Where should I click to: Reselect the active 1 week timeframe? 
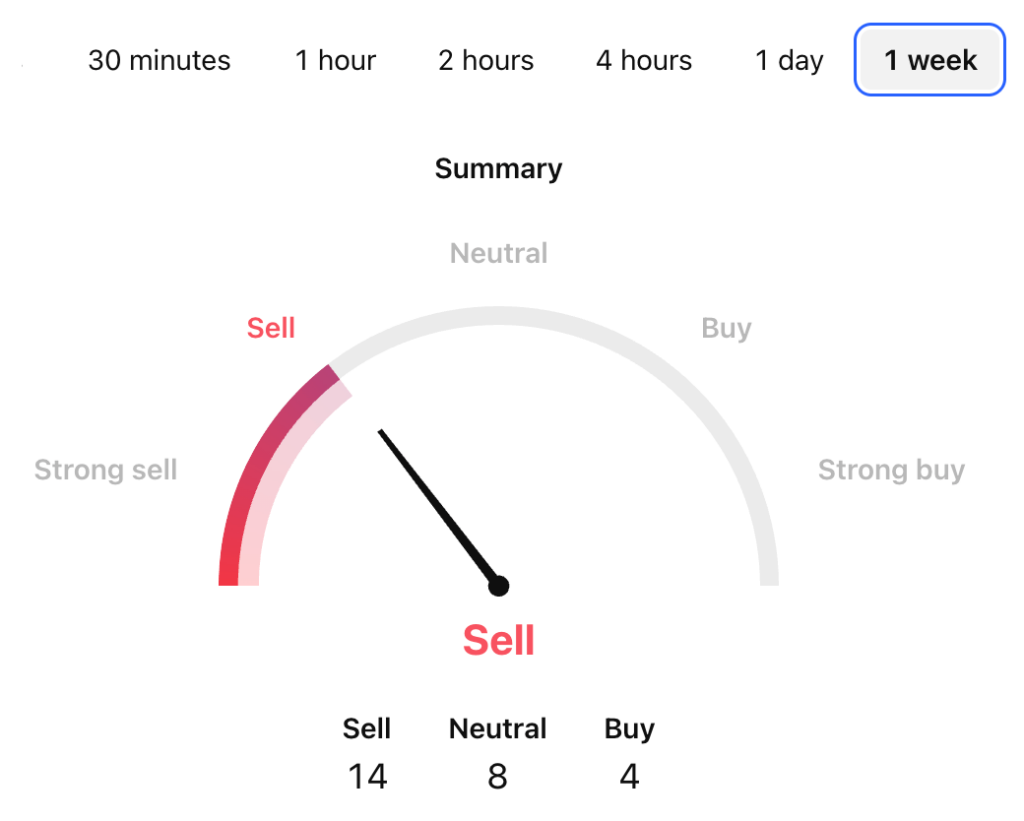tap(928, 60)
